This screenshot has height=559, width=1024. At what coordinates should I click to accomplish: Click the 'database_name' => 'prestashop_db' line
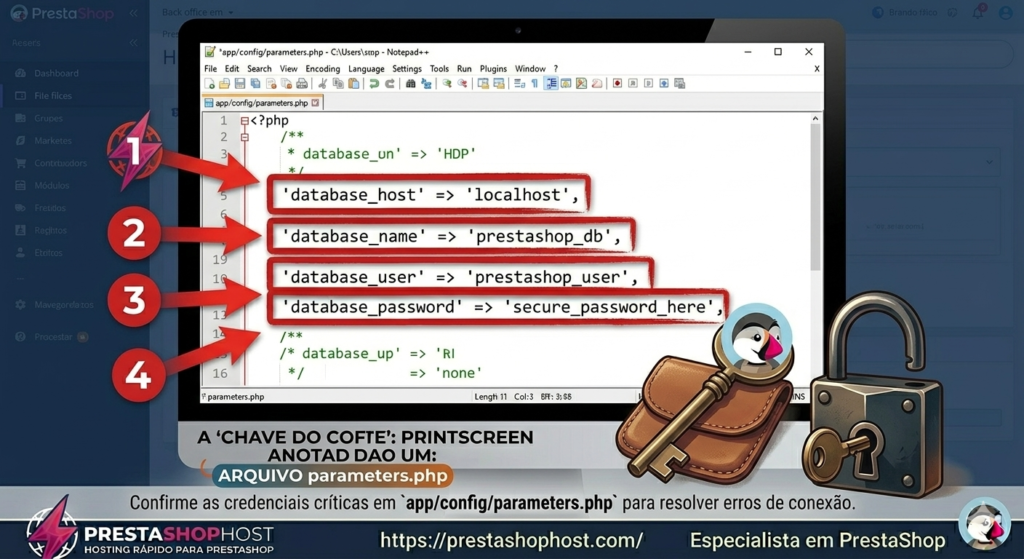[451, 236]
